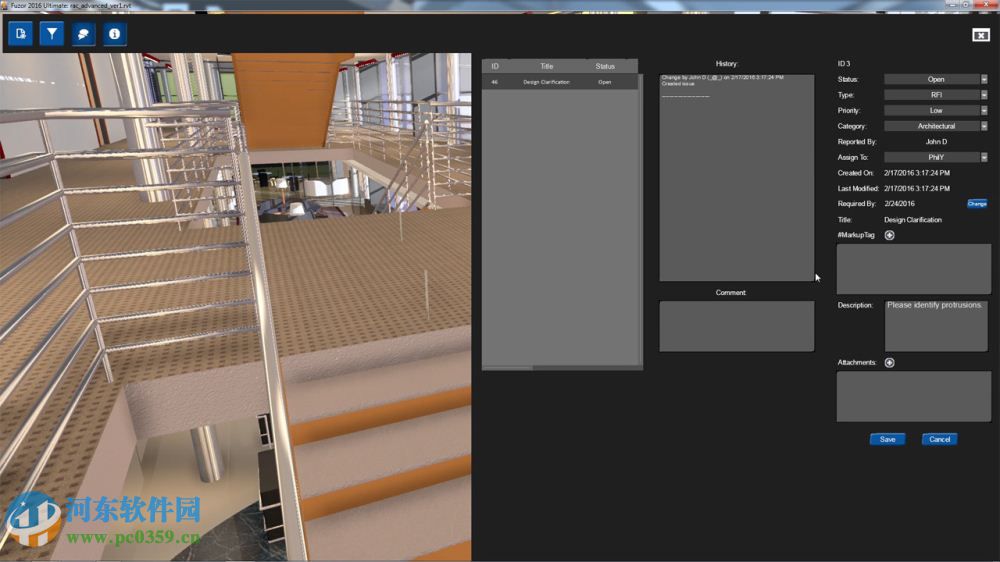Click the new issue document icon

(20, 34)
